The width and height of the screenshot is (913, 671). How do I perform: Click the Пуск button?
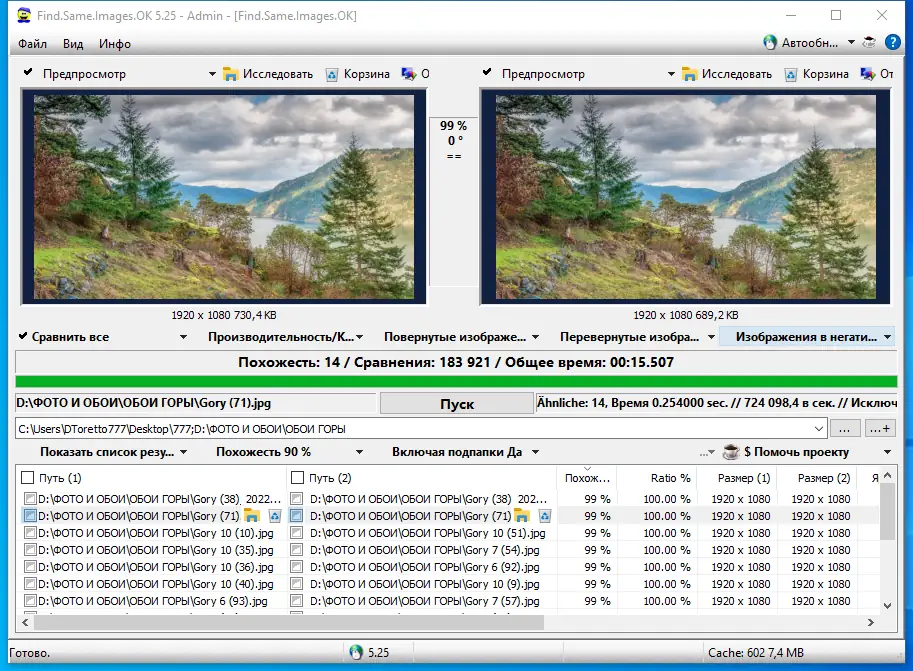pyautogui.click(x=456, y=404)
